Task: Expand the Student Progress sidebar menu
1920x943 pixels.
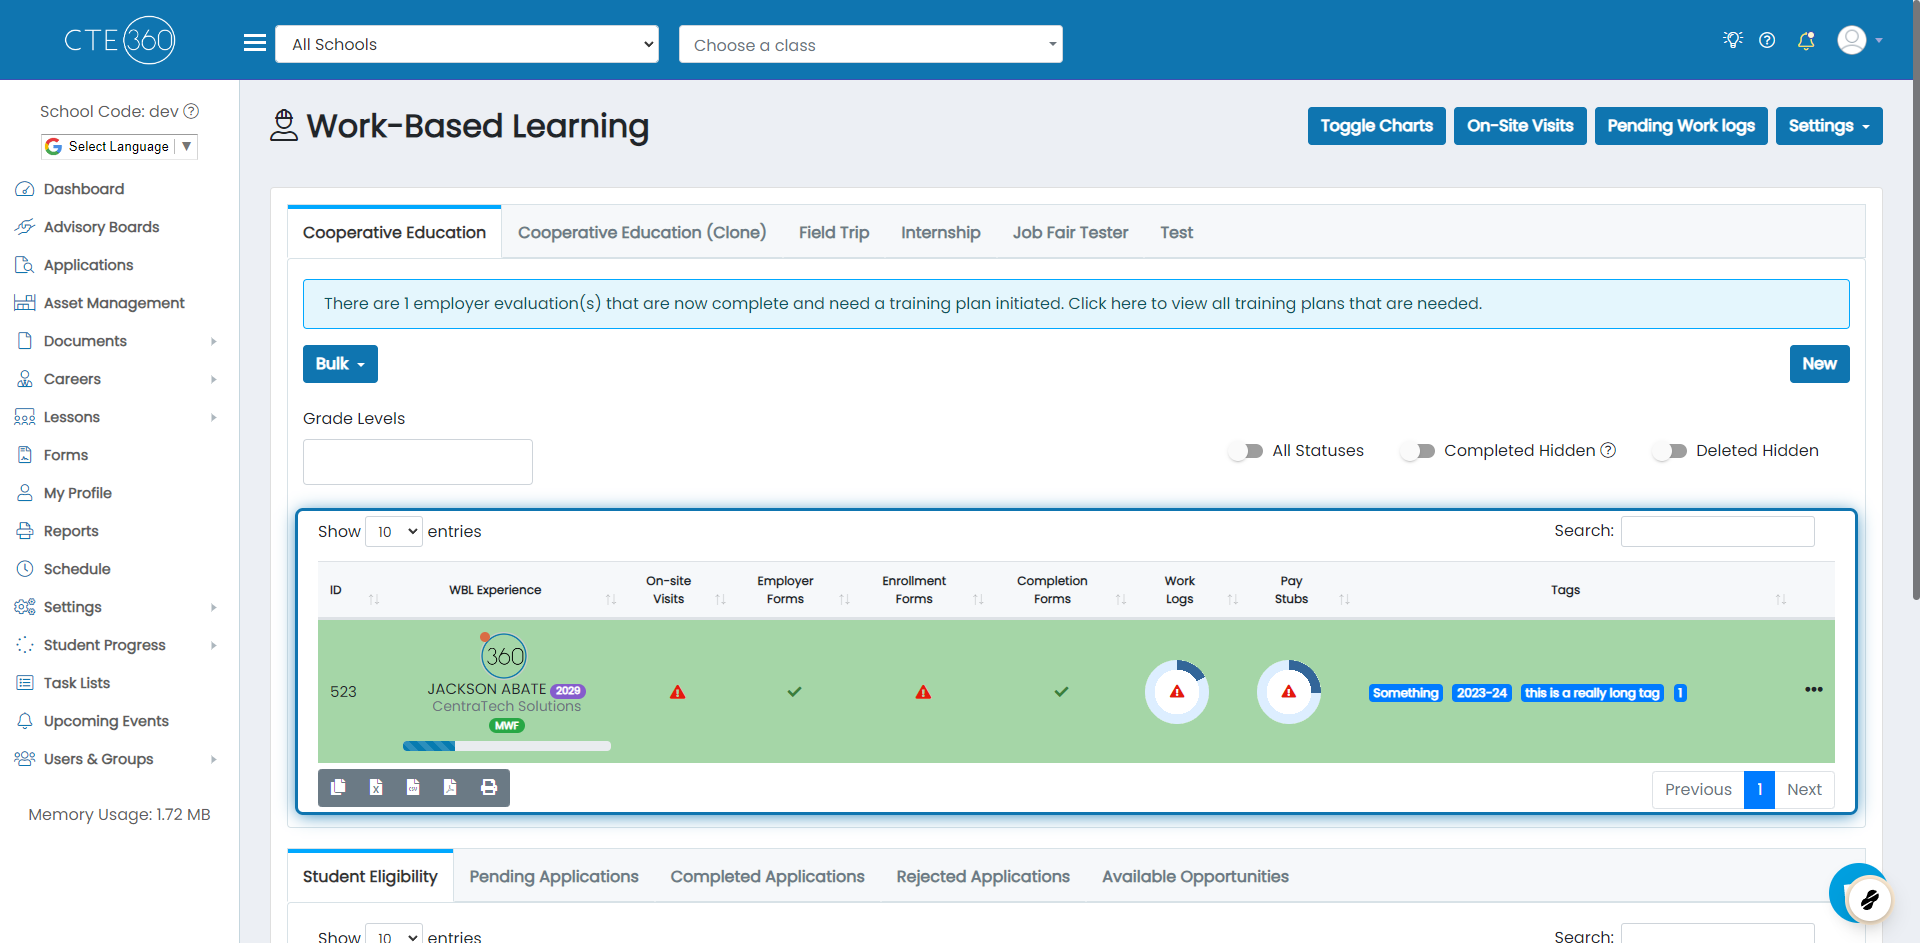Action: click(x=117, y=645)
